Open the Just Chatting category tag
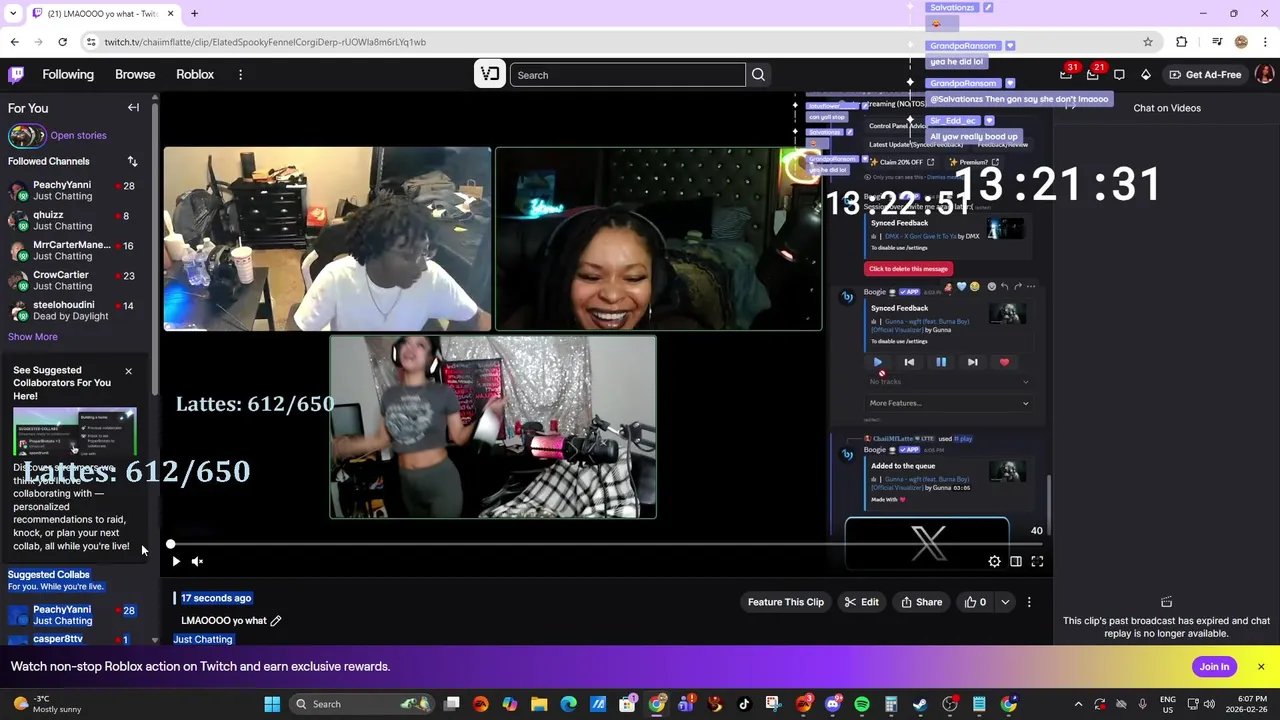 click(x=203, y=639)
